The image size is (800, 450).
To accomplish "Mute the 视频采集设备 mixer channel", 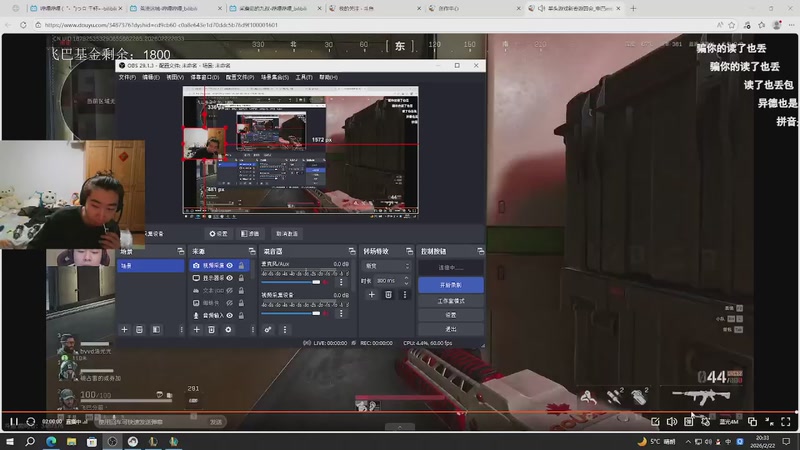I will pyautogui.click(x=326, y=313).
